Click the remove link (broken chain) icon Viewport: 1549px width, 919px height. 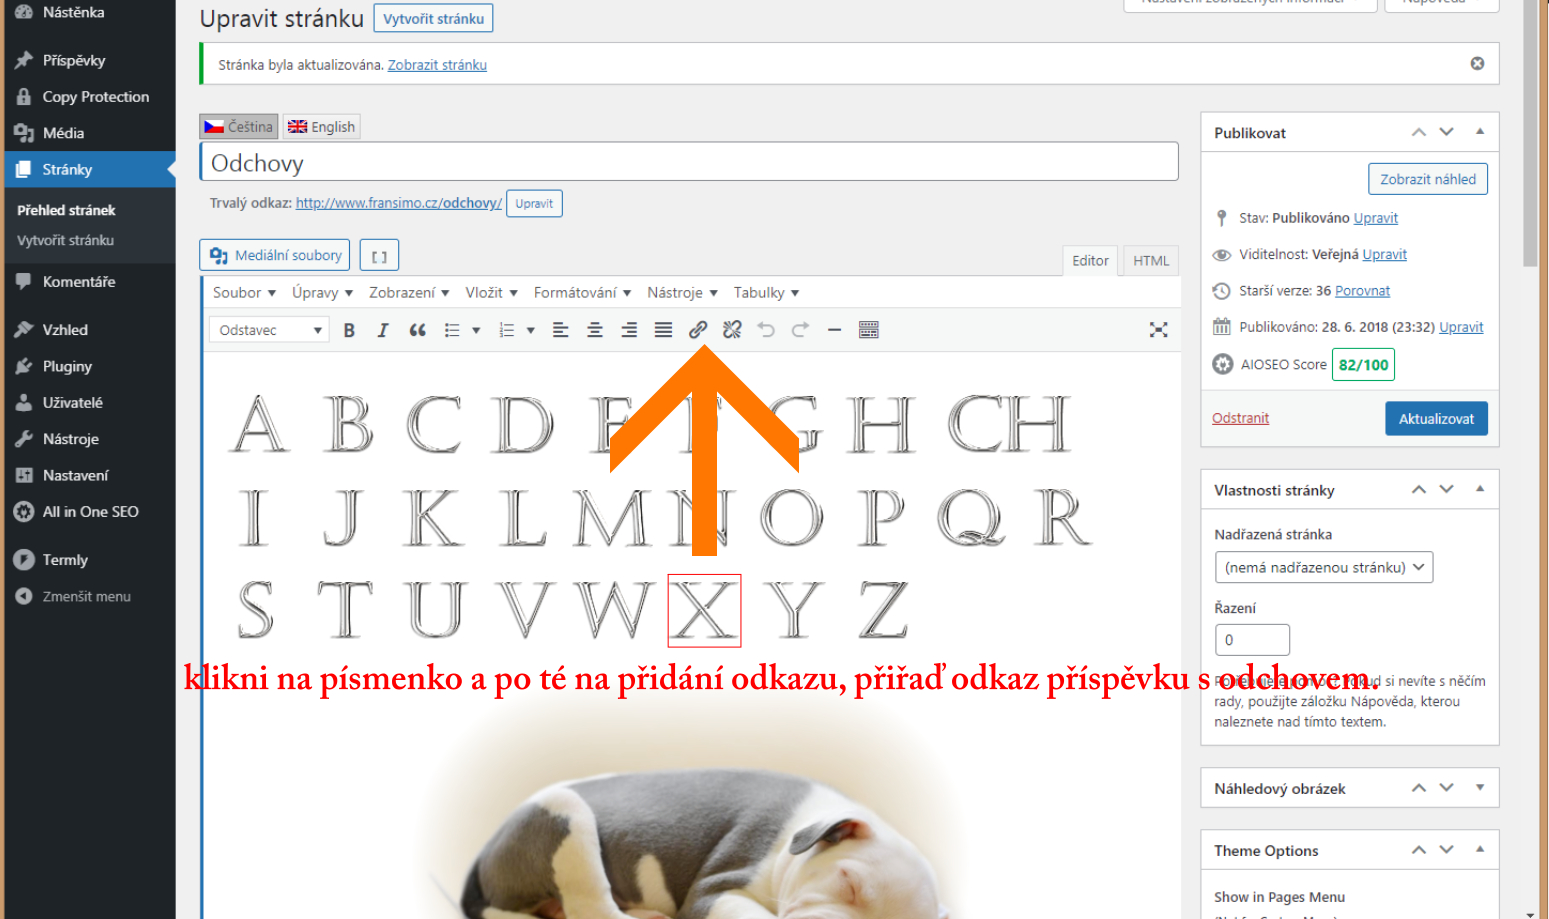(x=732, y=330)
